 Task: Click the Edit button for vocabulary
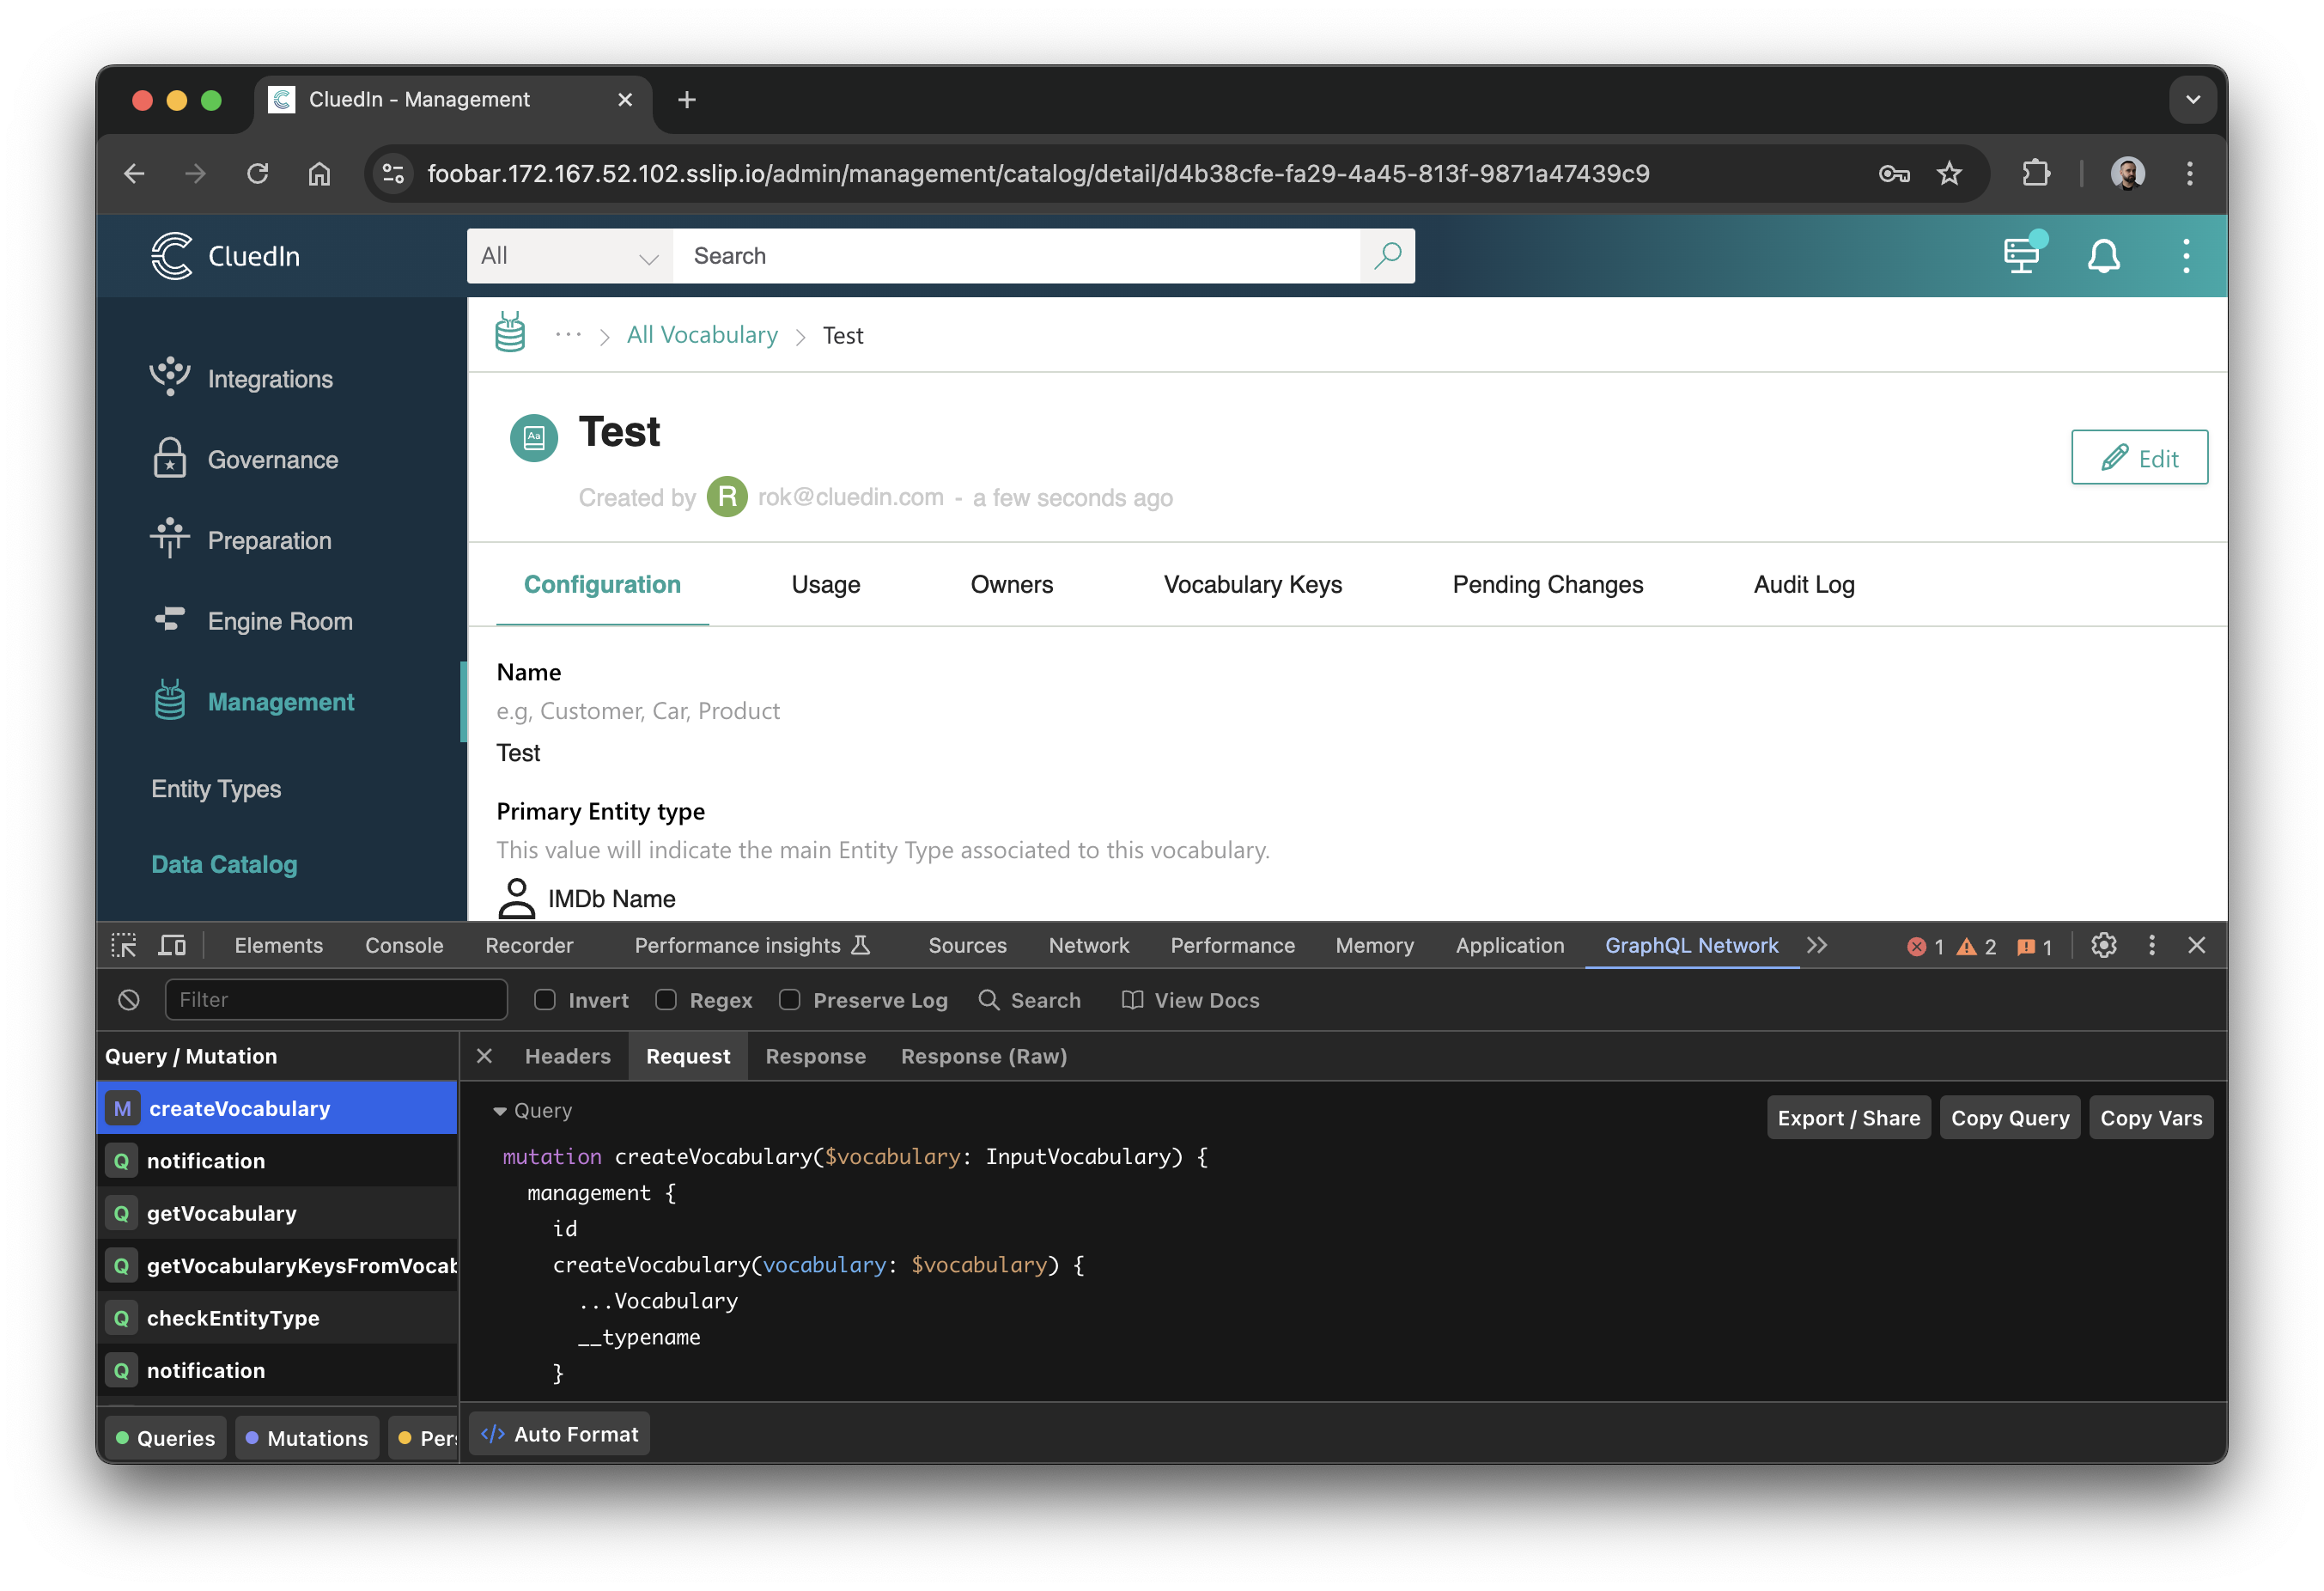pyautogui.click(x=2140, y=455)
